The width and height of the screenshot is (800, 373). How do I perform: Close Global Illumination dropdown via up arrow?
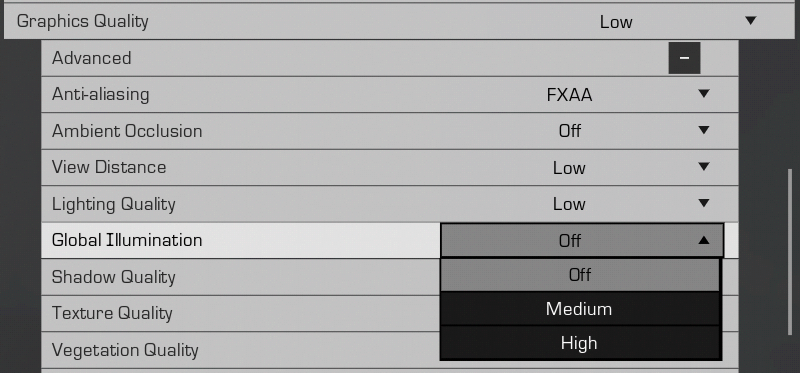point(704,240)
